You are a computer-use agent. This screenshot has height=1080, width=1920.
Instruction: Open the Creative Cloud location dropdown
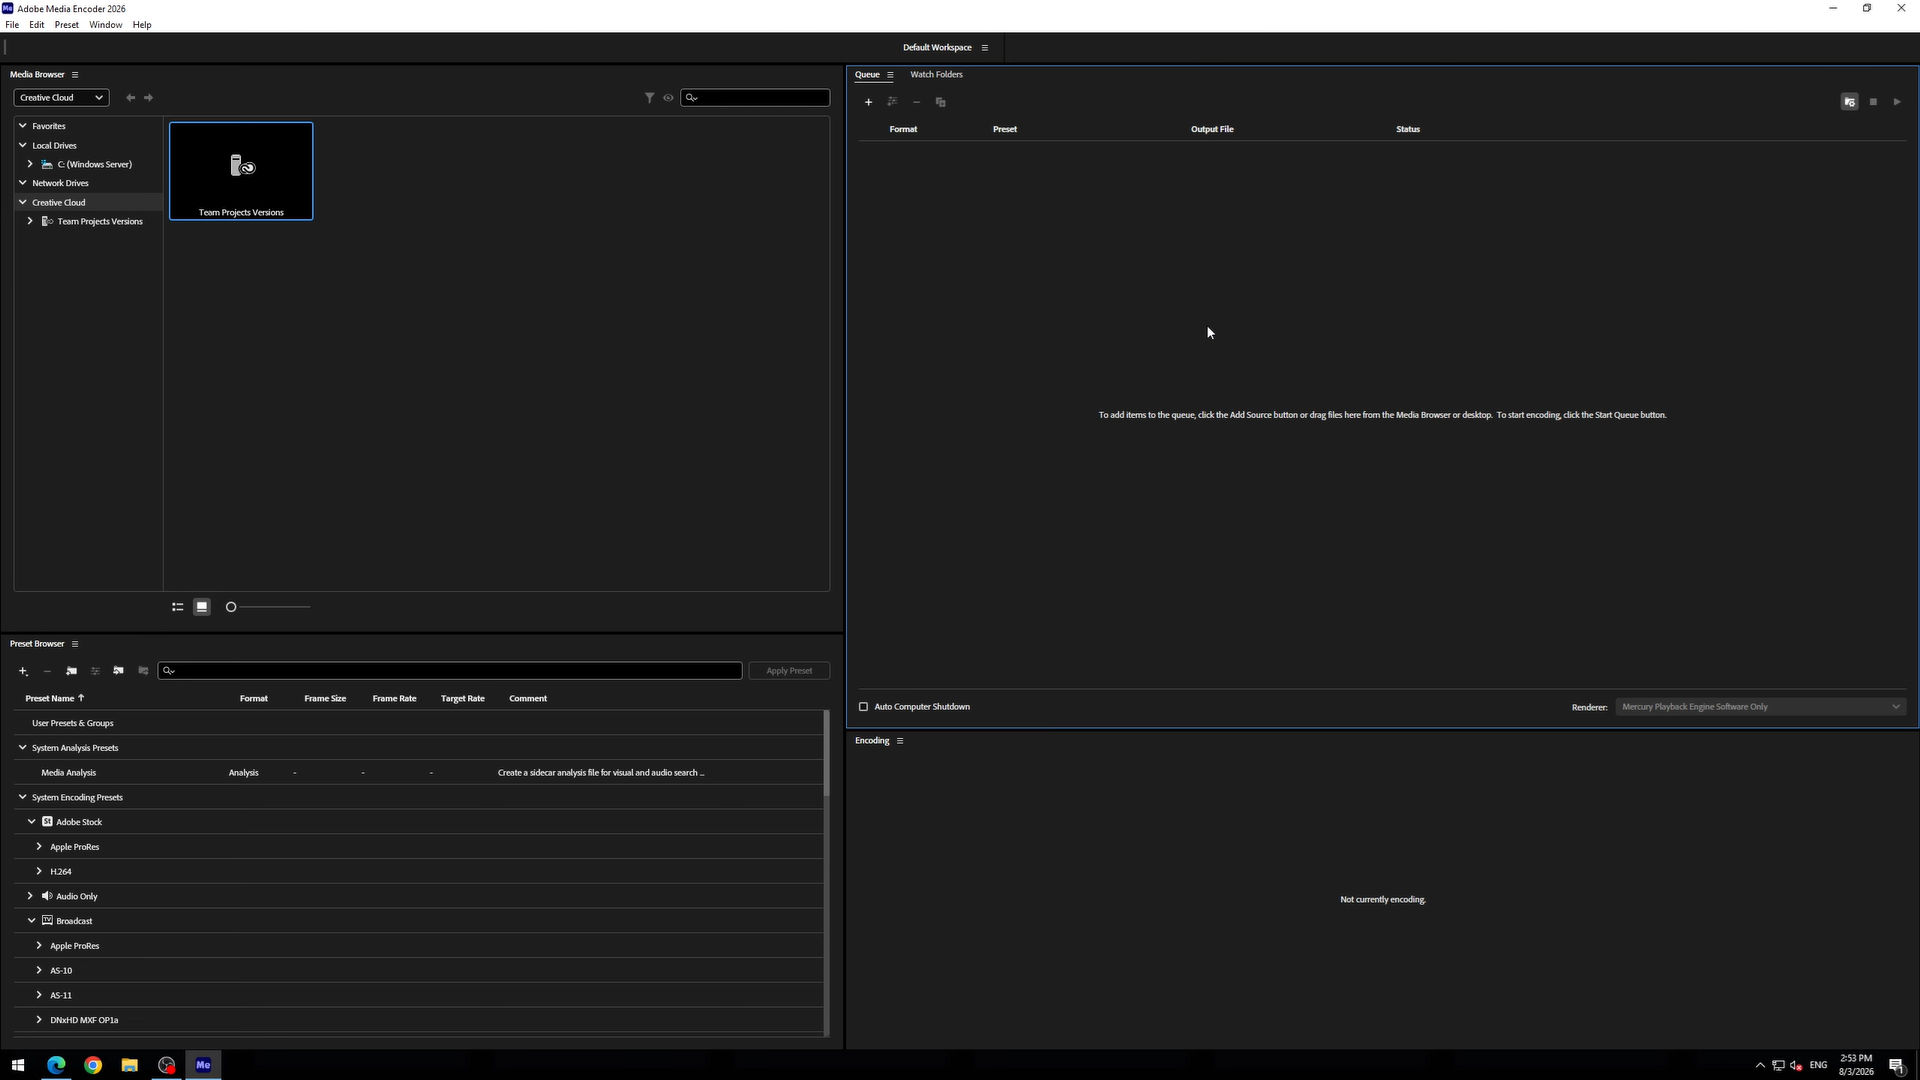[x=61, y=98]
